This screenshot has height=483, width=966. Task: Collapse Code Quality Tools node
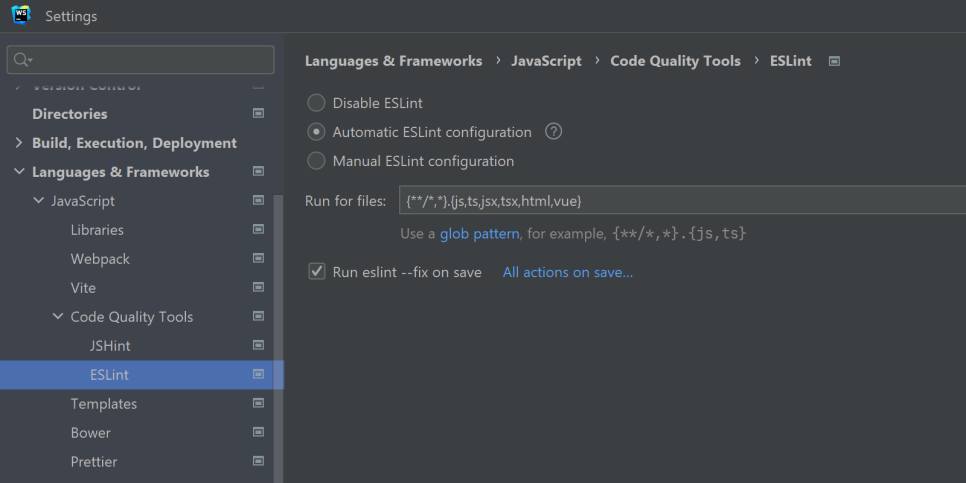58,316
